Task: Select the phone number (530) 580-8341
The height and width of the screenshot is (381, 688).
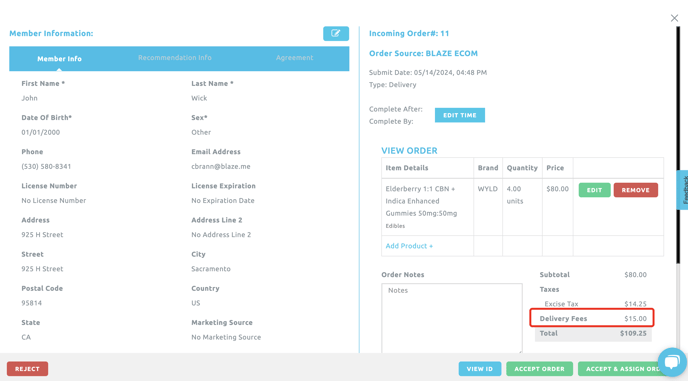Action: [46, 166]
